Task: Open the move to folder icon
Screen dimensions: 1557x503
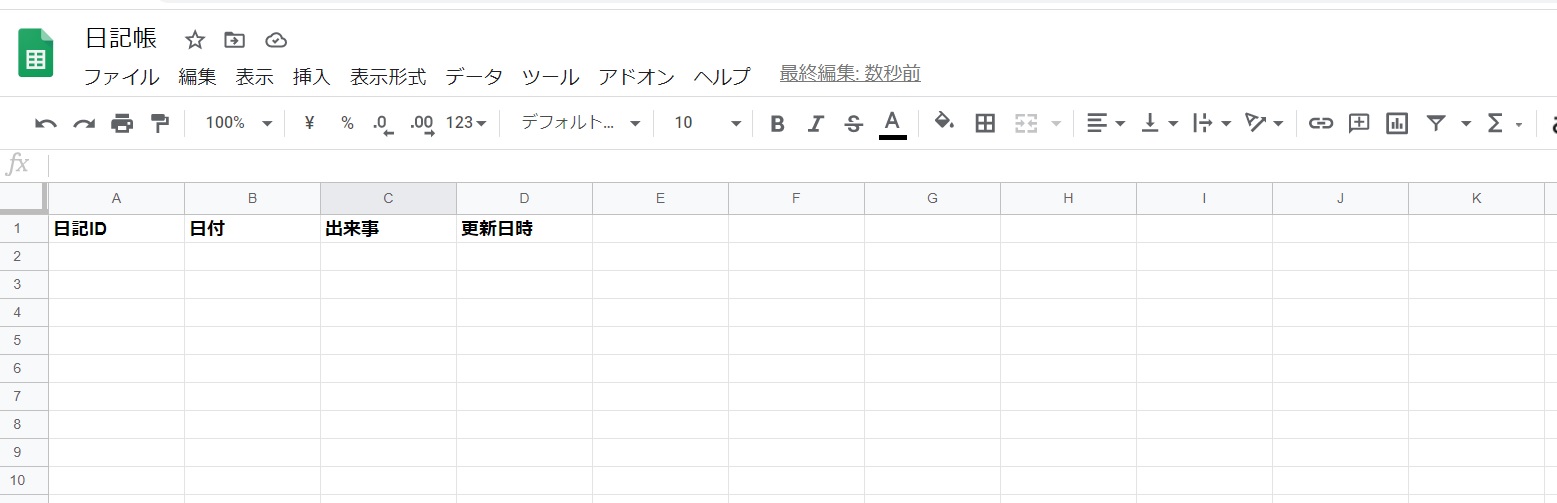Action: tap(234, 40)
